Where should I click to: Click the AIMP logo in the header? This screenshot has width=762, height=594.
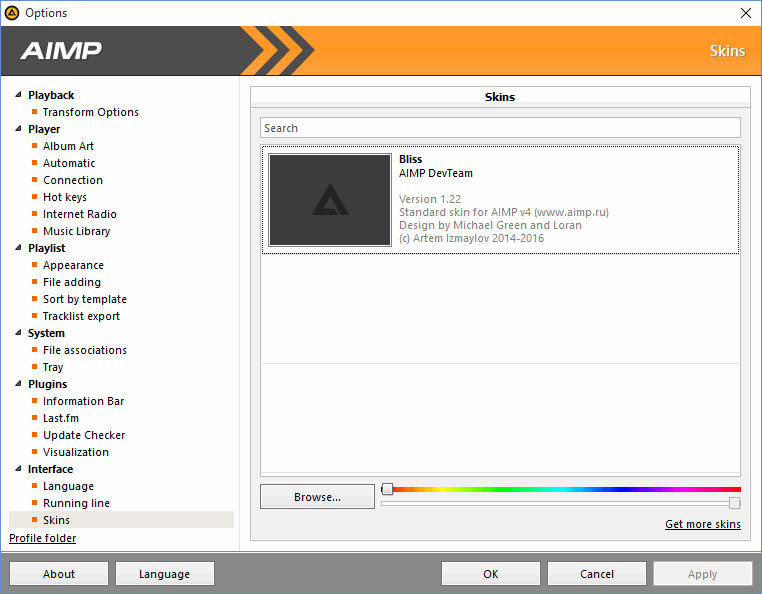pos(61,51)
